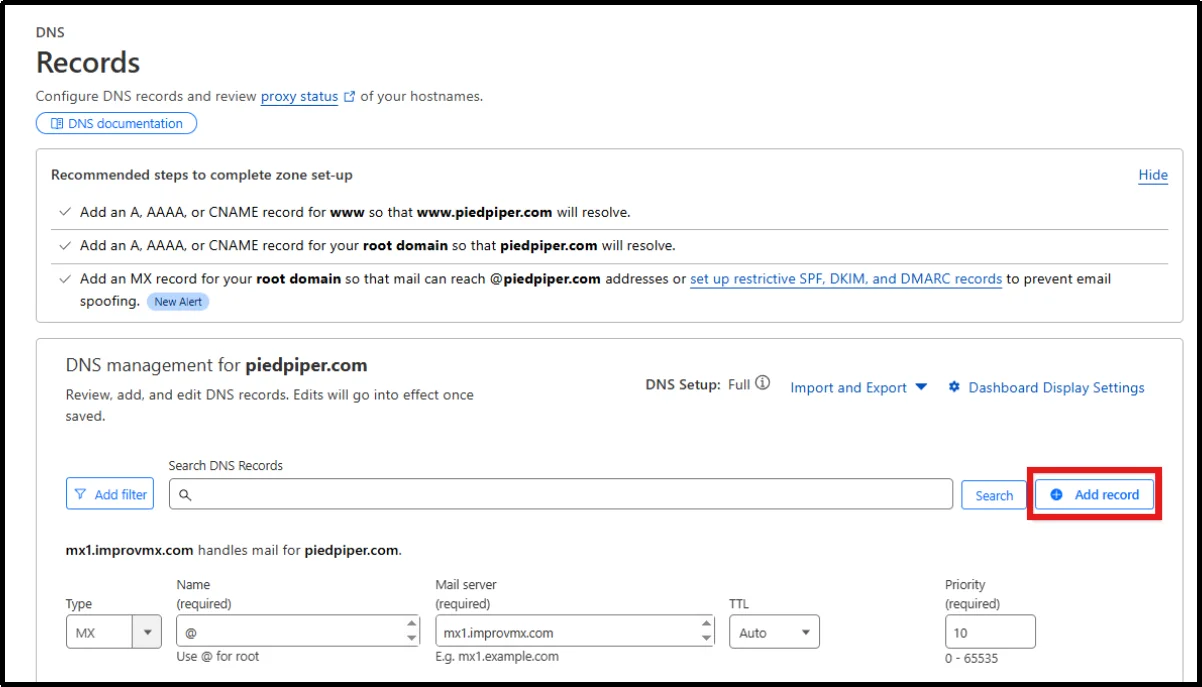The image size is (1202, 687).
Task: Open the SPF, DKIM, and DMARC records link
Action: click(x=846, y=279)
